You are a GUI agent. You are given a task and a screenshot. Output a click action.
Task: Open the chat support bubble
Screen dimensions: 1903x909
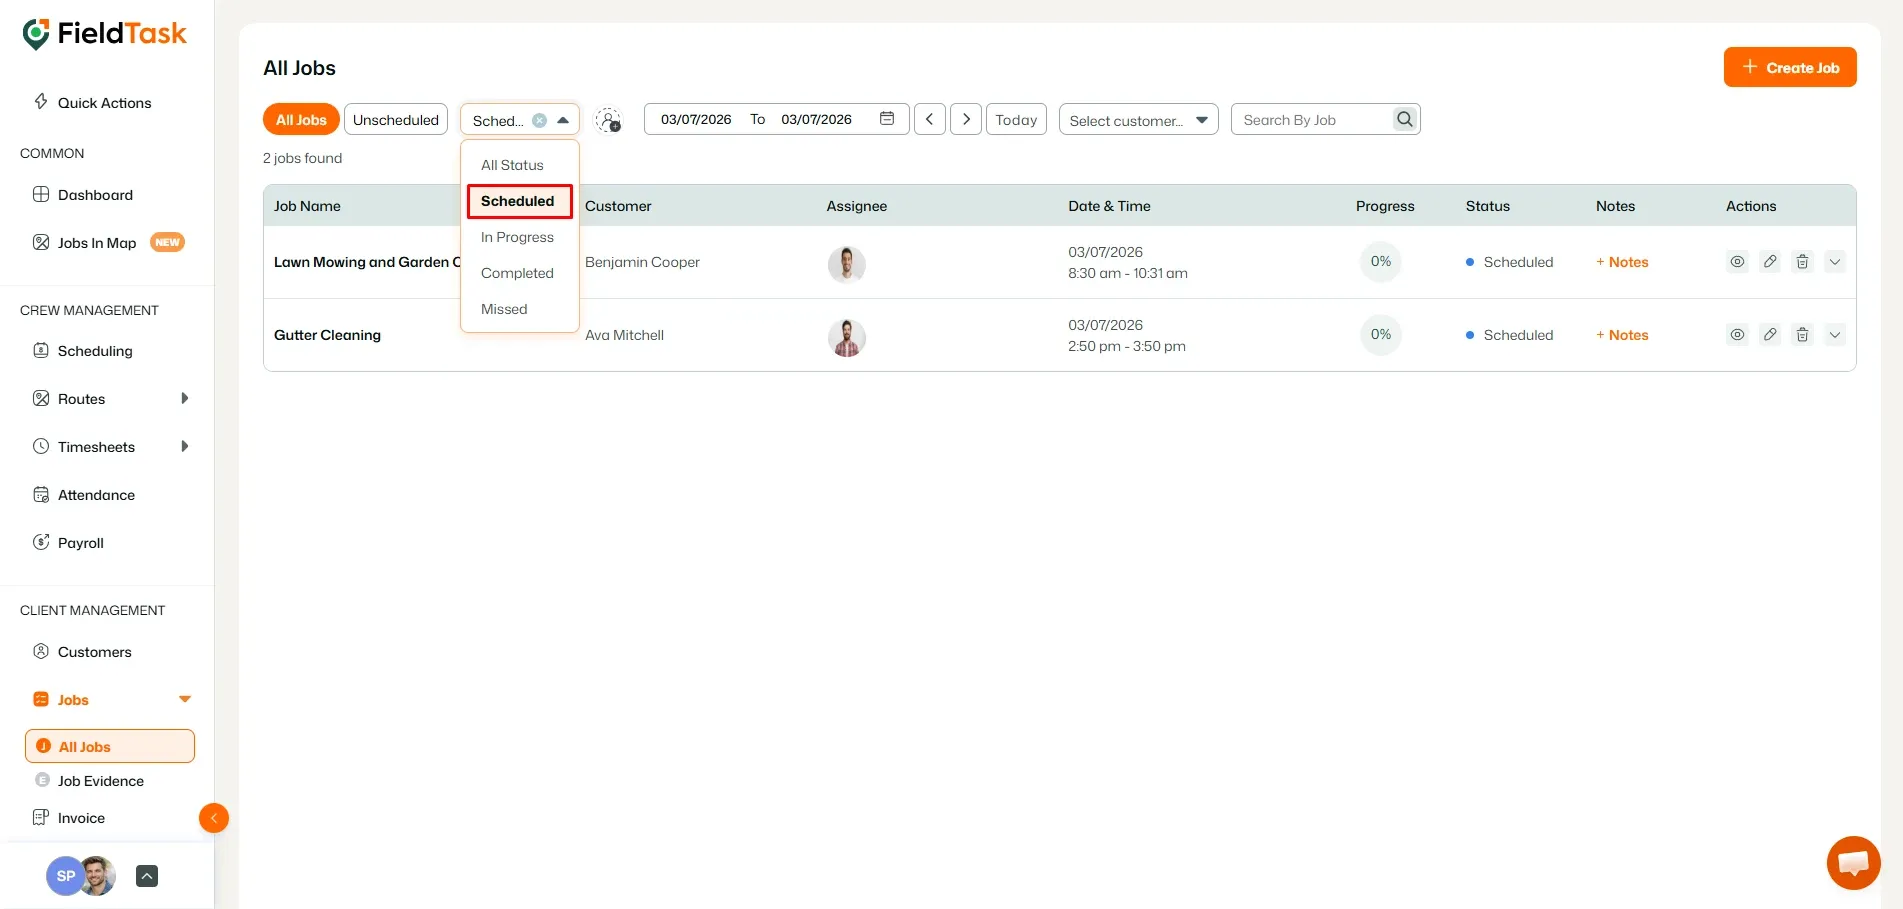[1853, 862]
